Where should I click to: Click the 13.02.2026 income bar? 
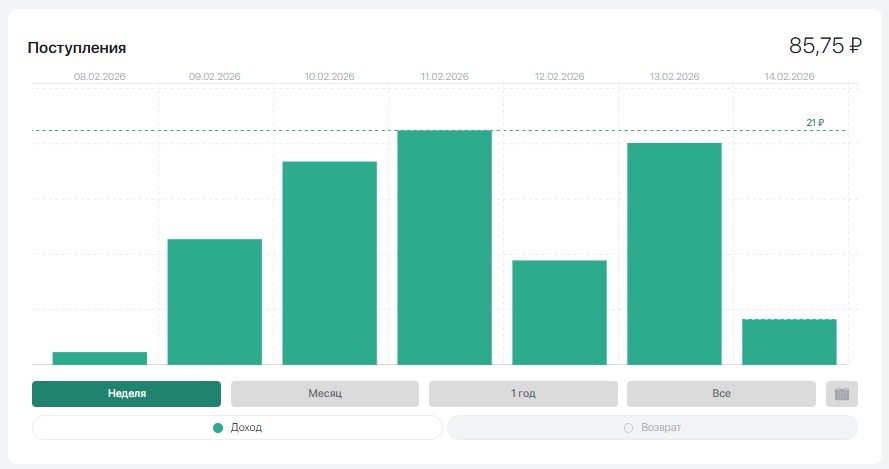click(x=674, y=253)
